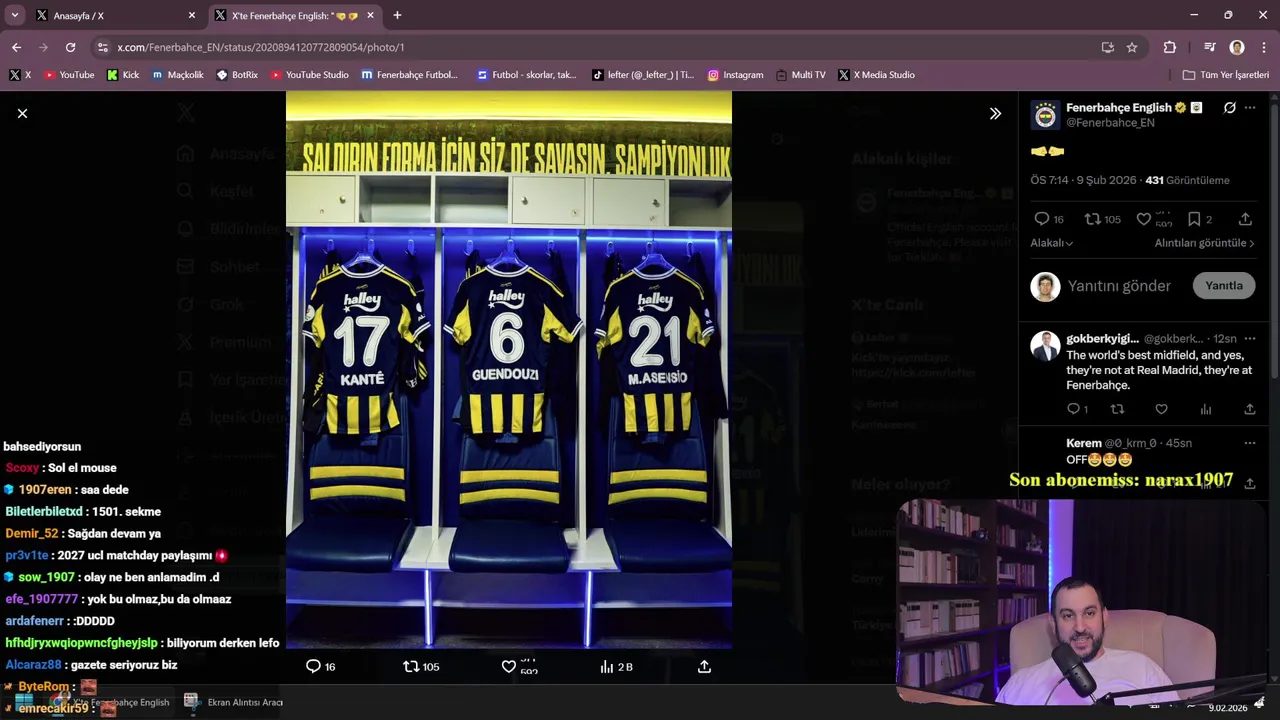Like the photo using heart icon below image
Screen dimensions: 1280x720
click(509, 666)
